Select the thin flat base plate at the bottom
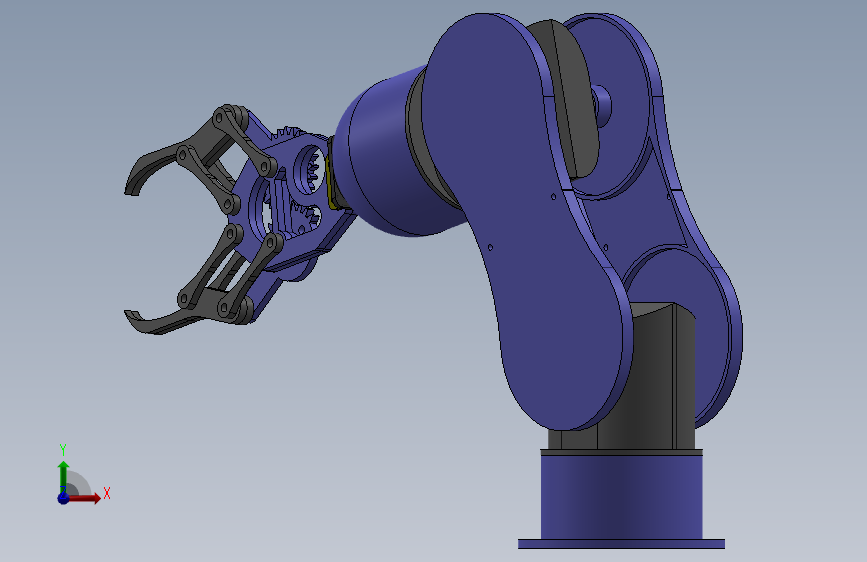This screenshot has width=867, height=562. coord(621,544)
